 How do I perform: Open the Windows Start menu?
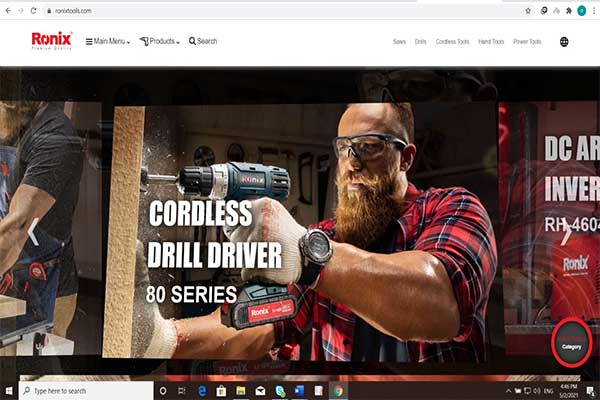[8, 391]
